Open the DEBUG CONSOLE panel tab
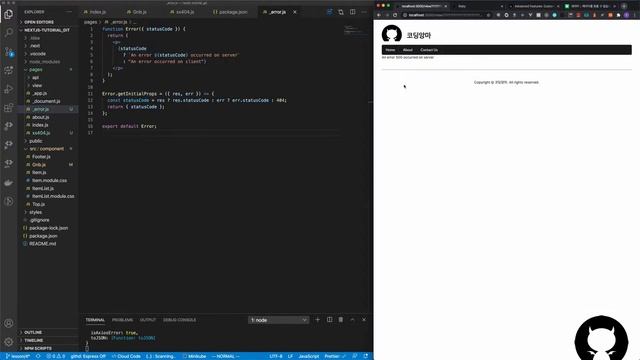This screenshot has height=360, width=640. pyautogui.click(x=180, y=320)
